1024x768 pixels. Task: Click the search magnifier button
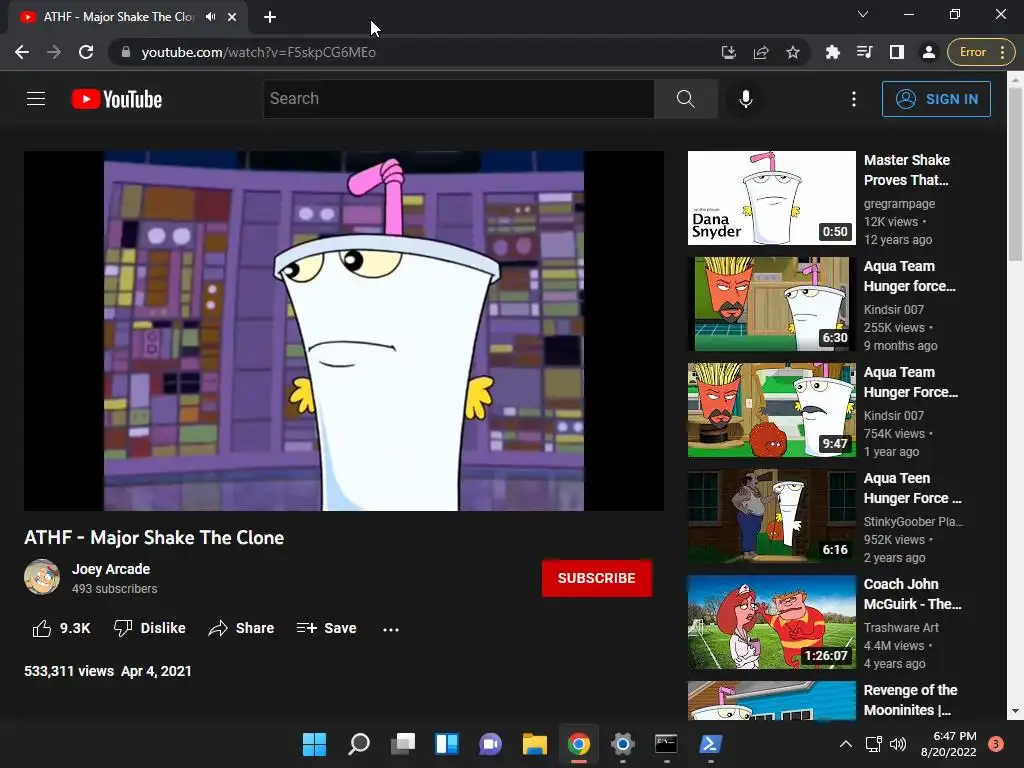[686, 99]
